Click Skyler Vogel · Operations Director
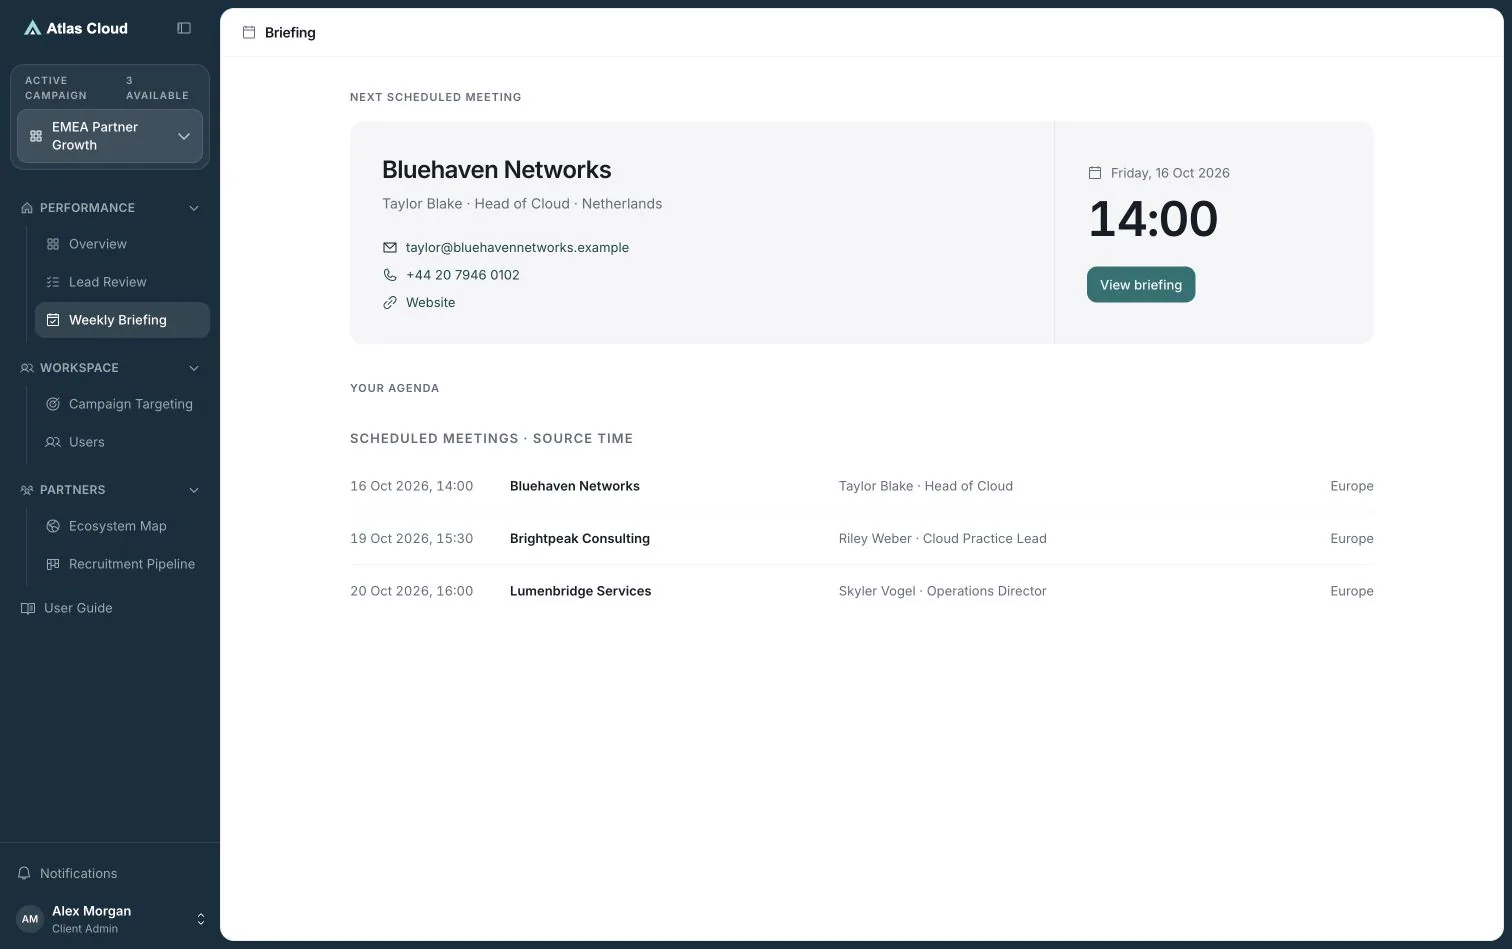 [942, 591]
